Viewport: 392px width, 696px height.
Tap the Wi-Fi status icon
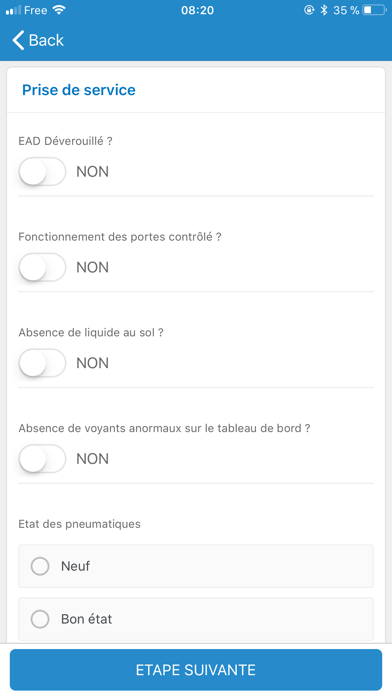[x=59, y=10]
